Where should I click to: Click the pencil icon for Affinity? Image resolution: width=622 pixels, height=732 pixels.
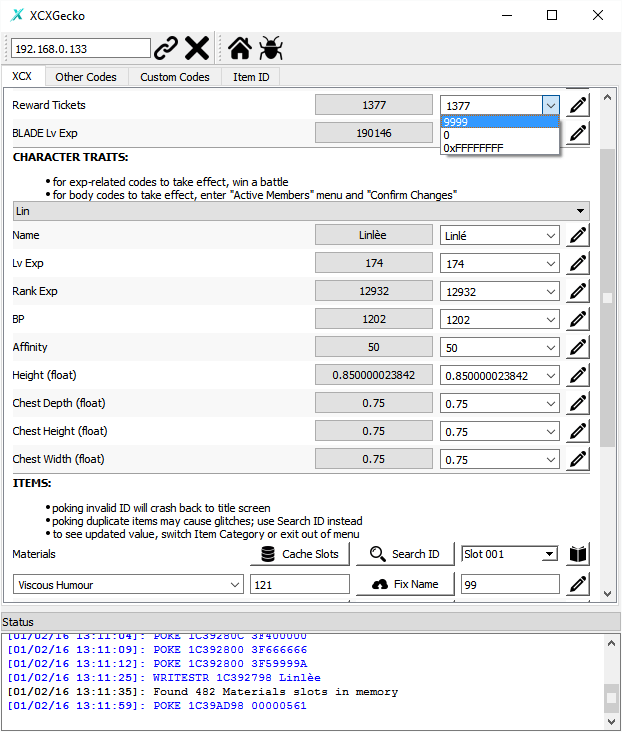pos(578,347)
